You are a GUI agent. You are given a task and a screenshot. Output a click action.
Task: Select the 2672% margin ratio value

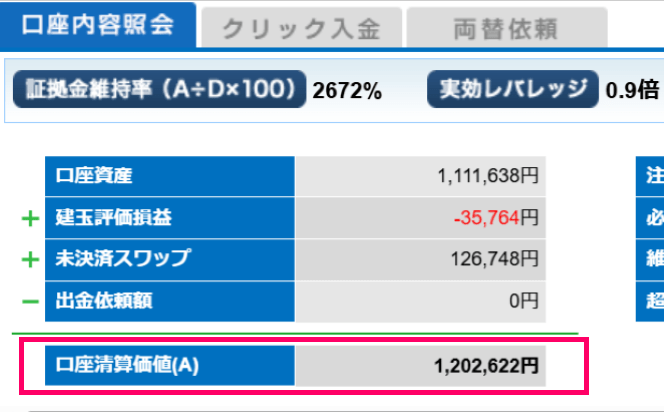tap(347, 91)
